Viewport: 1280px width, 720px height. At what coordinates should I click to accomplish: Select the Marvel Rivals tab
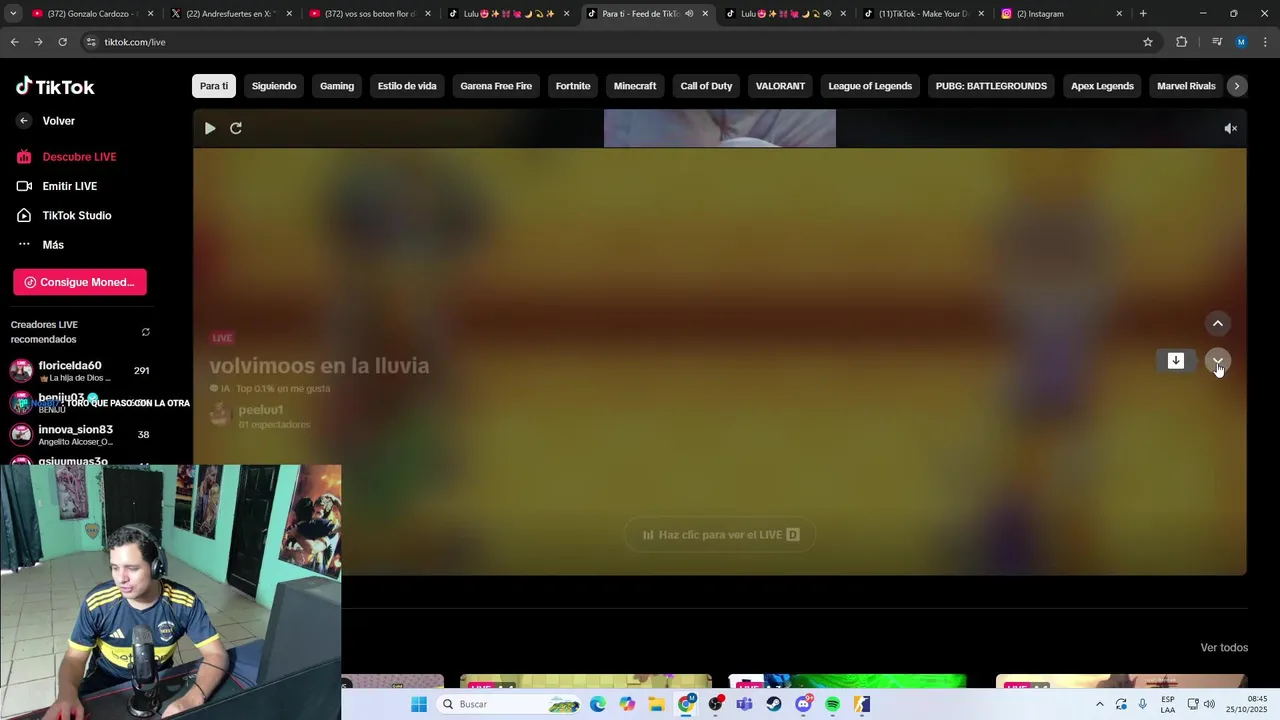(1186, 86)
